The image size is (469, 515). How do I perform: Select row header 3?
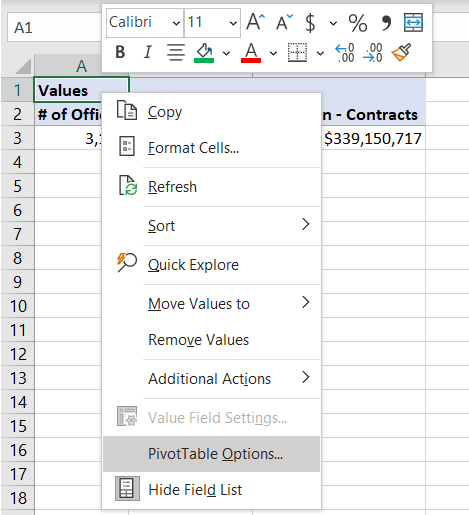tap(17, 138)
